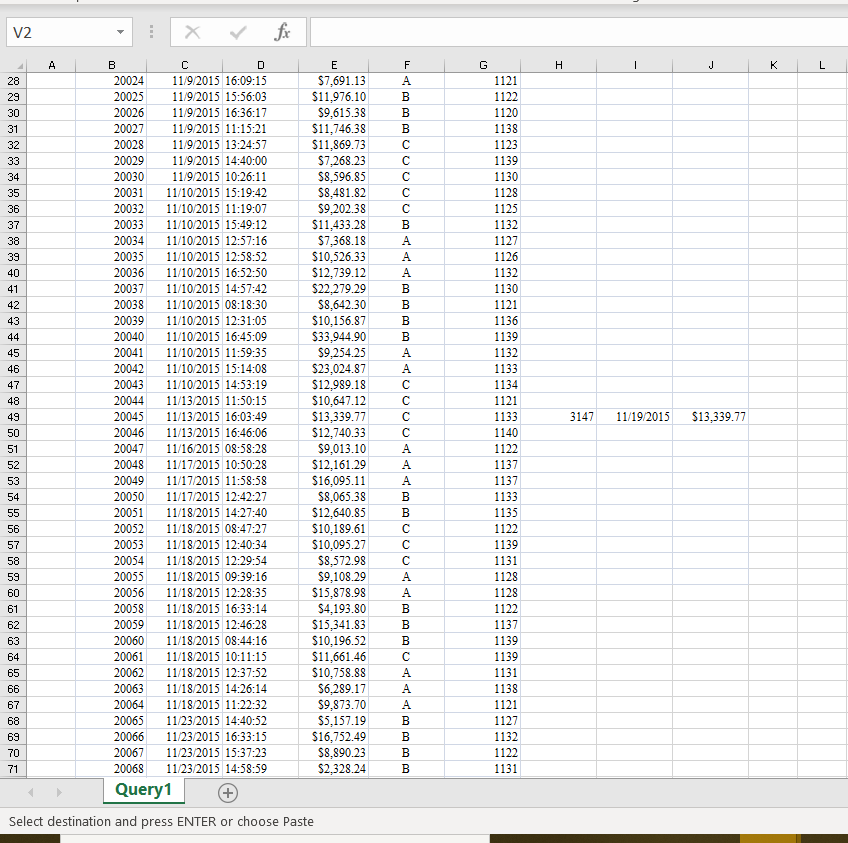Expand the Name Box showing V2

[x=60, y=31]
